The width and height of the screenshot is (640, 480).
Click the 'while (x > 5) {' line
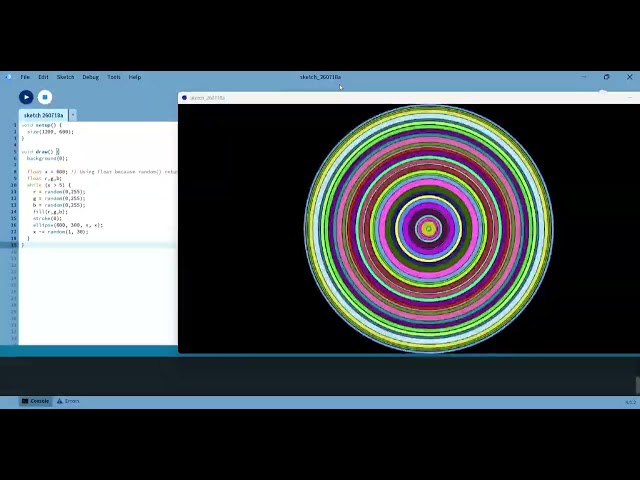click(x=49, y=185)
